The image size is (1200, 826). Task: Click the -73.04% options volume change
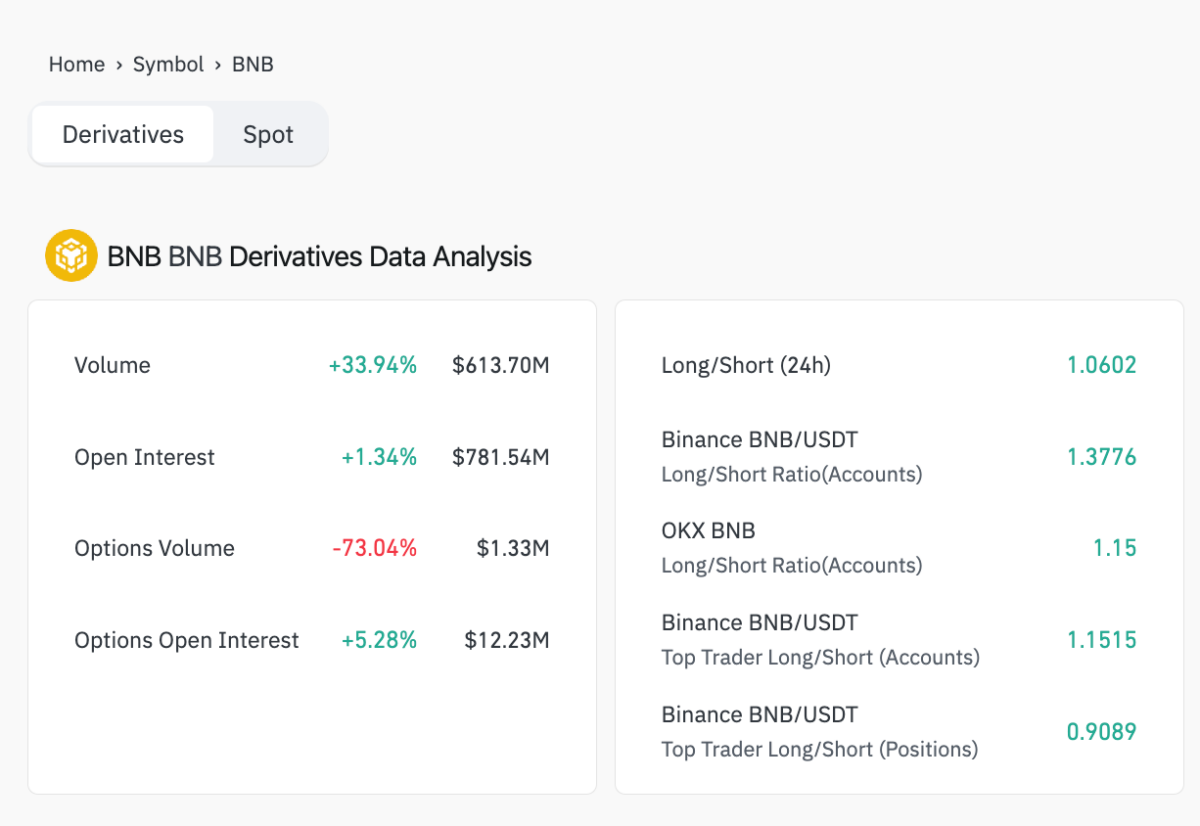click(x=374, y=548)
